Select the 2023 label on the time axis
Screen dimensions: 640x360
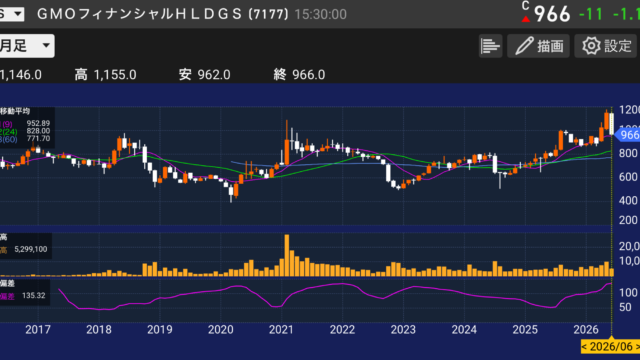point(403,329)
